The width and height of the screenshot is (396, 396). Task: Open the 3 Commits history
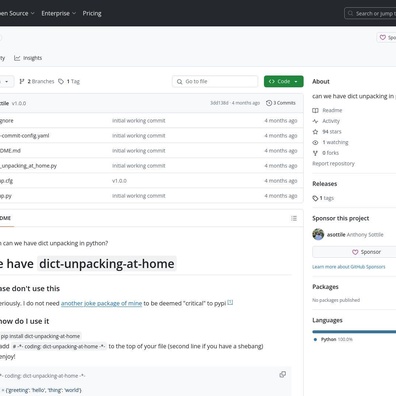[x=281, y=103]
